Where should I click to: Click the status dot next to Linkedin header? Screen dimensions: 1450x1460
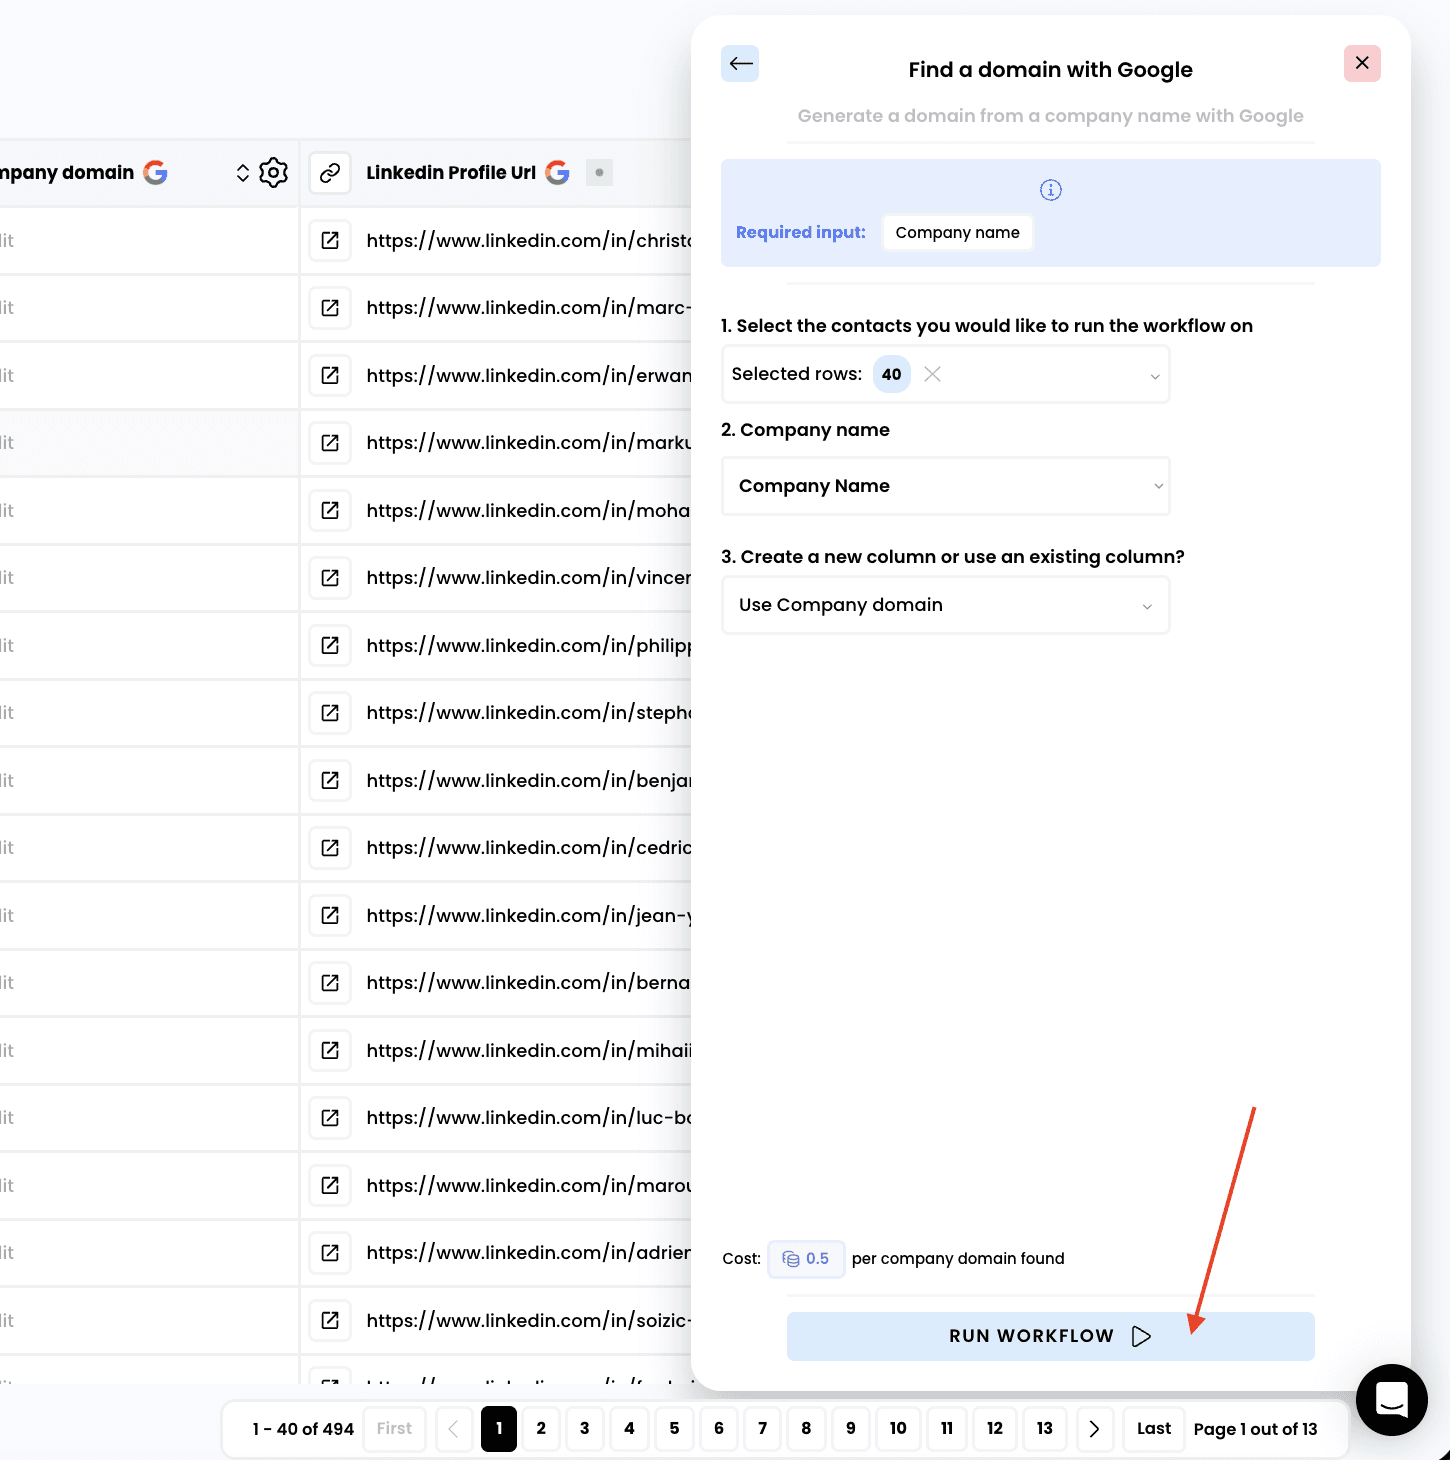pos(599,173)
